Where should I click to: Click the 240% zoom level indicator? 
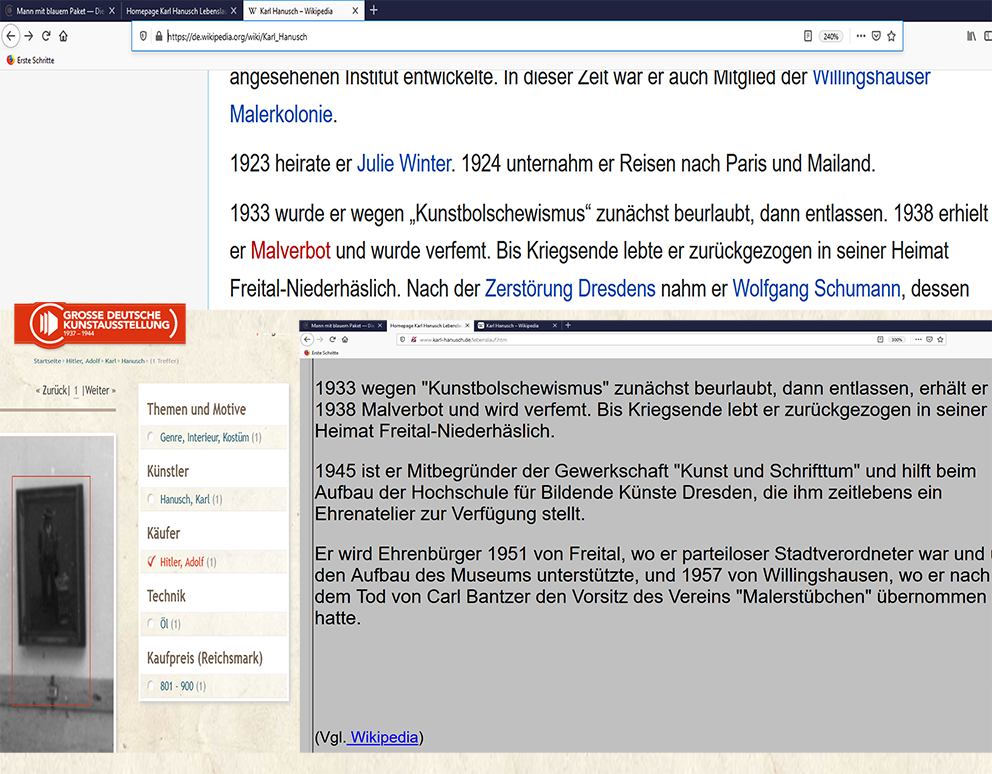click(x=830, y=36)
